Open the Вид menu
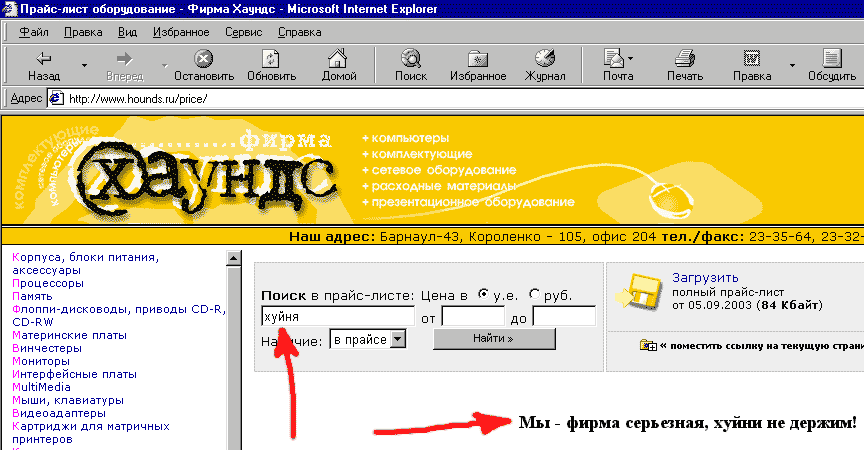This screenshot has width=864, height=450. tap(127, 32)
